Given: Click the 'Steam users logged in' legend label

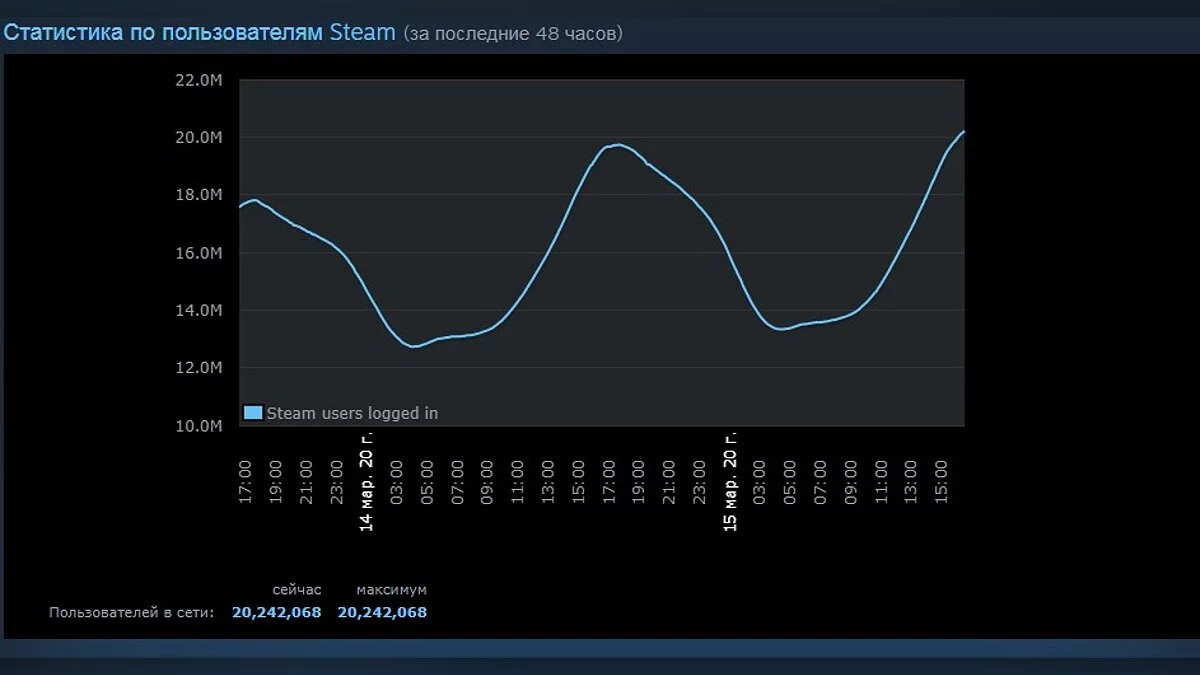Looking at the screenshot, I should pos(352,413).
